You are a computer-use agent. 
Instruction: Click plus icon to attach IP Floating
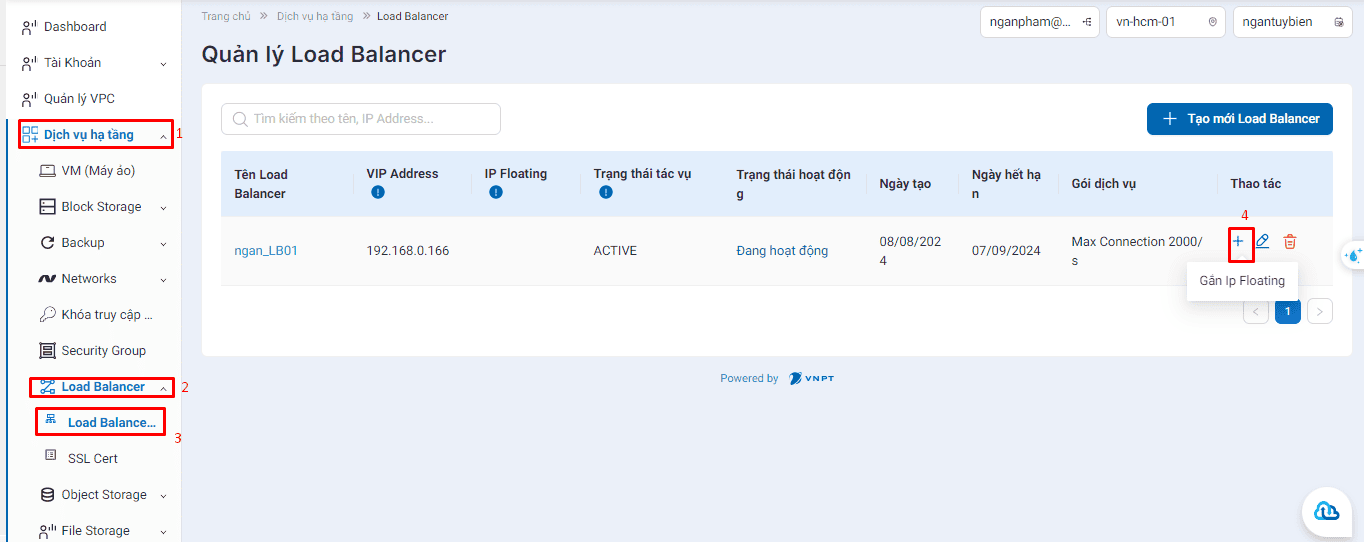(x=1238, y=241)
